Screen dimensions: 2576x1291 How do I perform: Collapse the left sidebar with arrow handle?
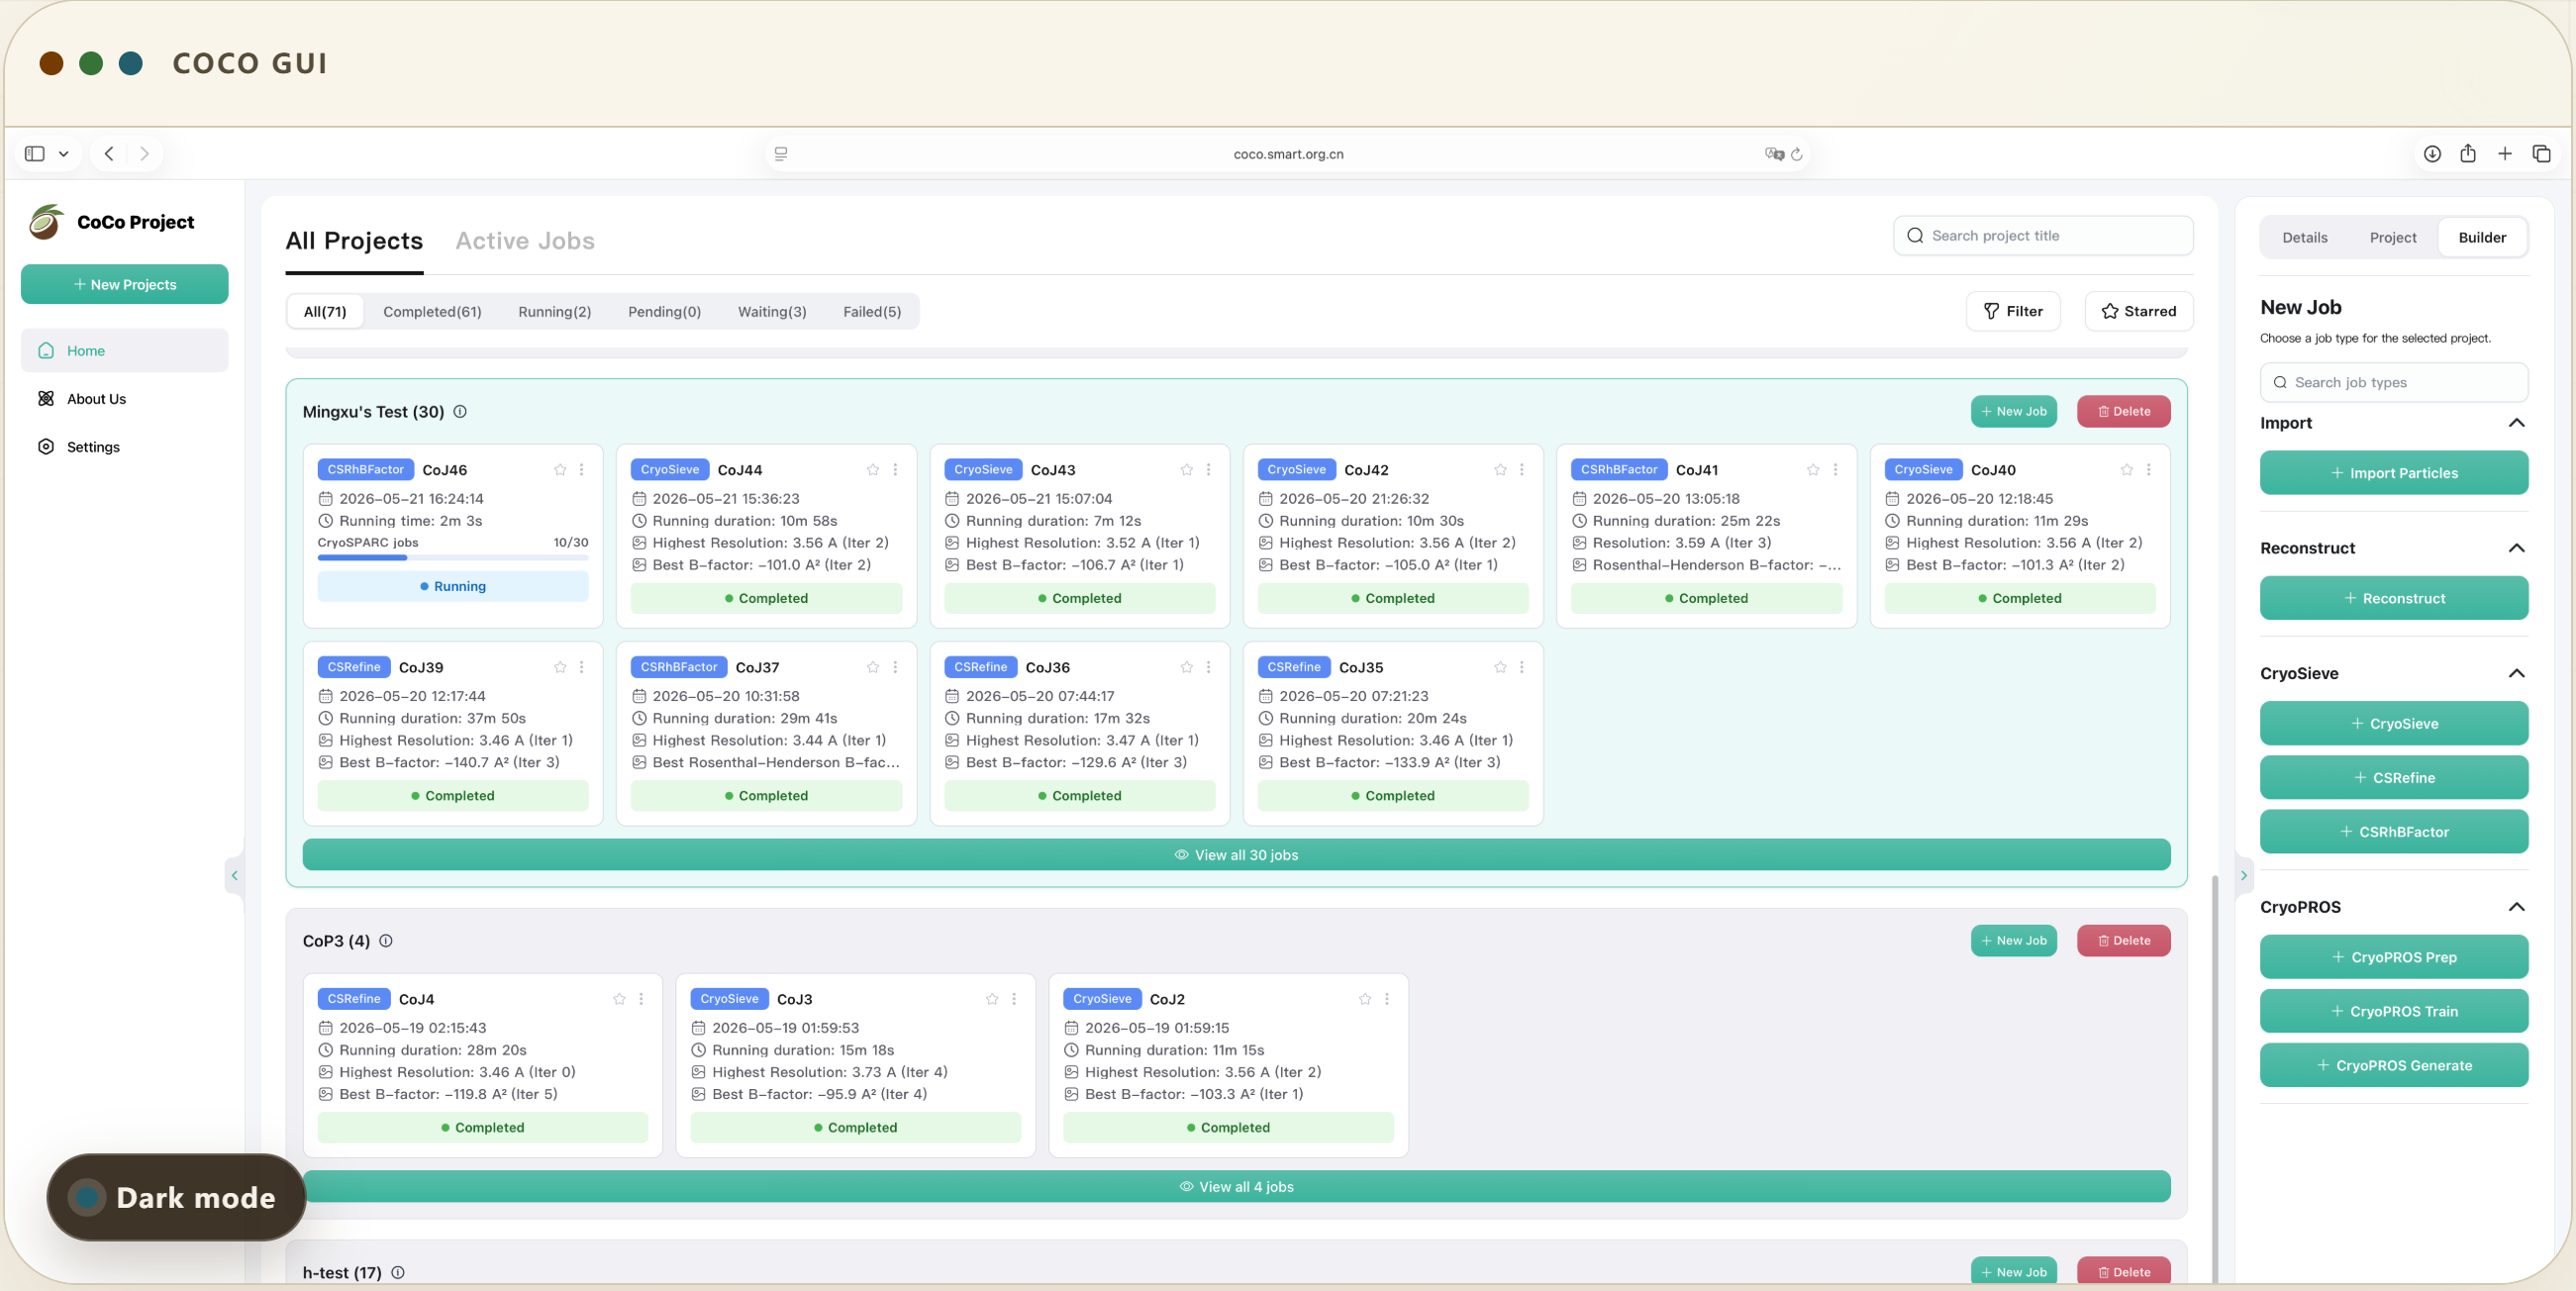235,876
